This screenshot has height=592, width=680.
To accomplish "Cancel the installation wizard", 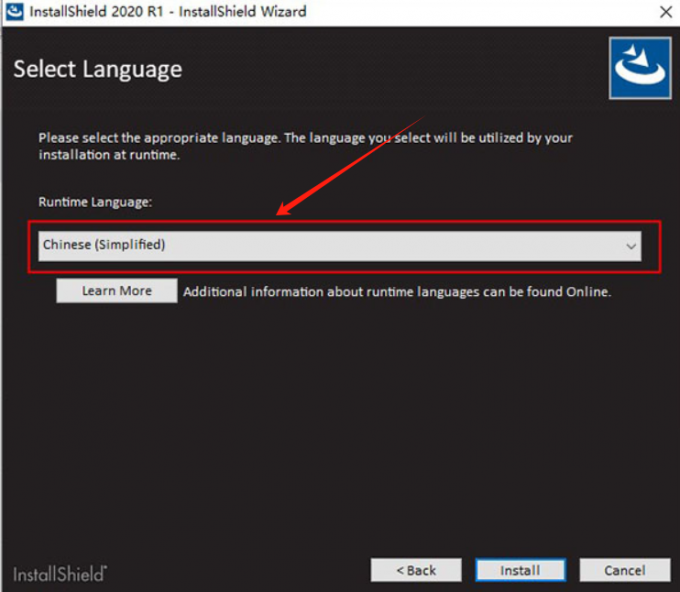I will pyautogui.click(x=625, y=570).
